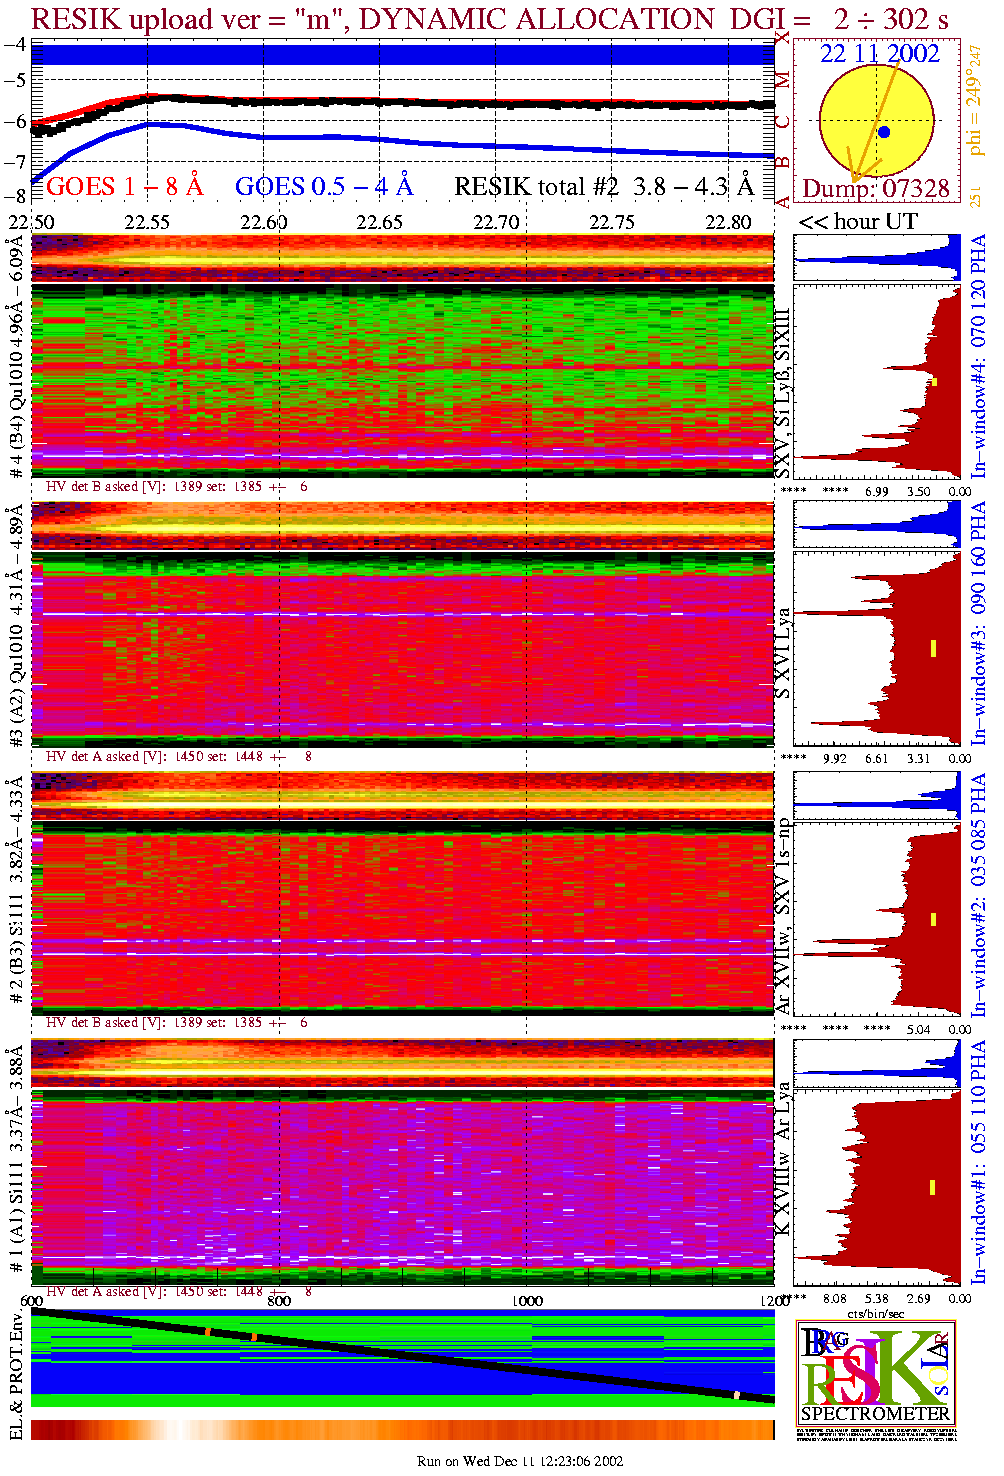The height and width of the screenshot is (1476, 1004).
Task: Select the red "GOES 1 – 8 Å" legend label
Action: point(124,187)
